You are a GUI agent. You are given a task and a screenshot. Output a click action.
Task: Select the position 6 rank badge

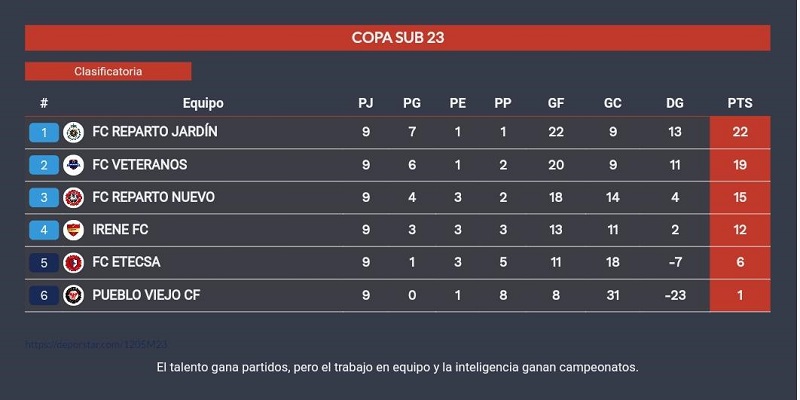click(x=44, y=295)
